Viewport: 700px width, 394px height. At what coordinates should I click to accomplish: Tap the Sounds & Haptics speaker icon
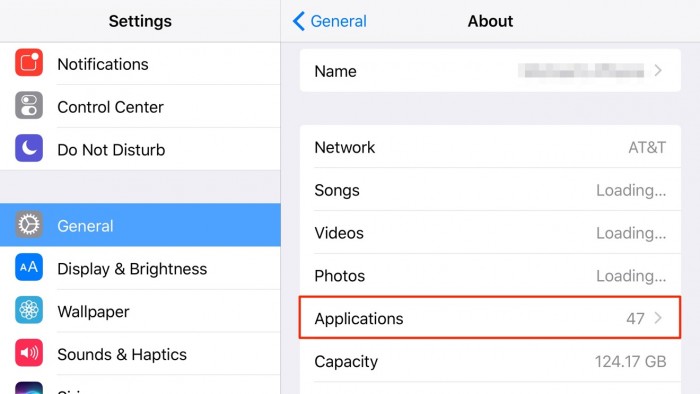pos(29,353)
